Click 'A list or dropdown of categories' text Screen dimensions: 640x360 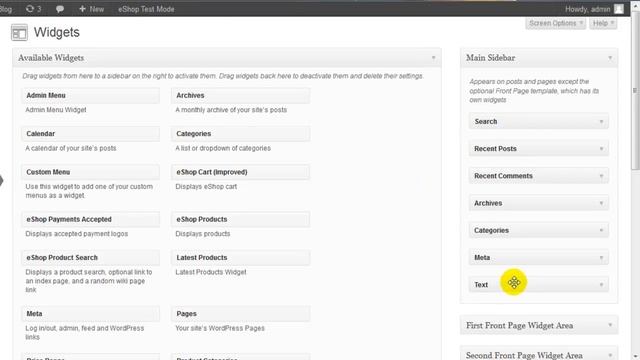click(x=223, y=148)
